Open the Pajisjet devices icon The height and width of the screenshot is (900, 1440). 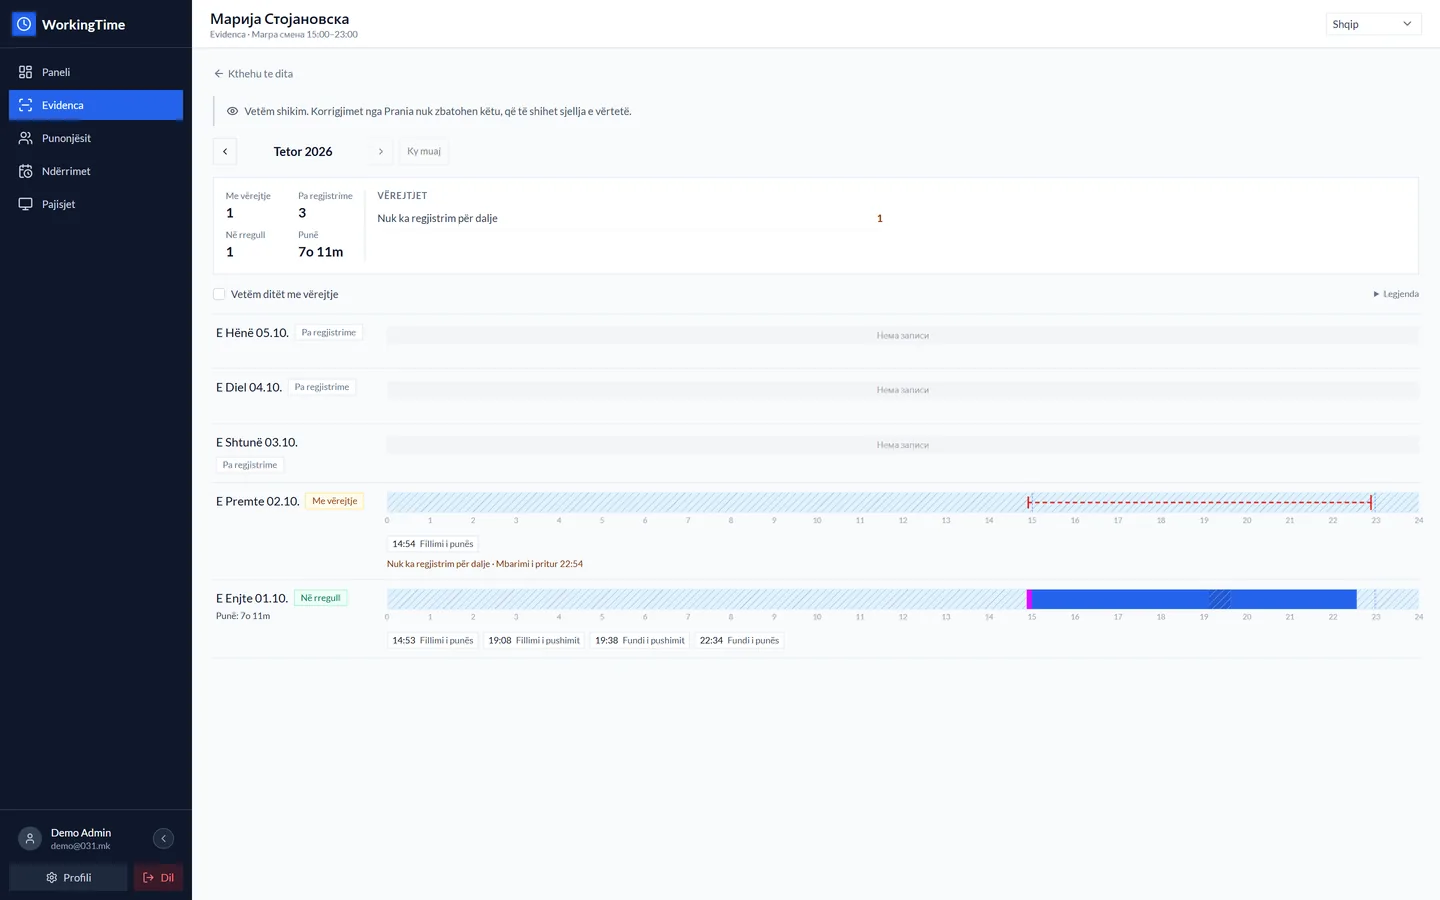pos(26,204)
